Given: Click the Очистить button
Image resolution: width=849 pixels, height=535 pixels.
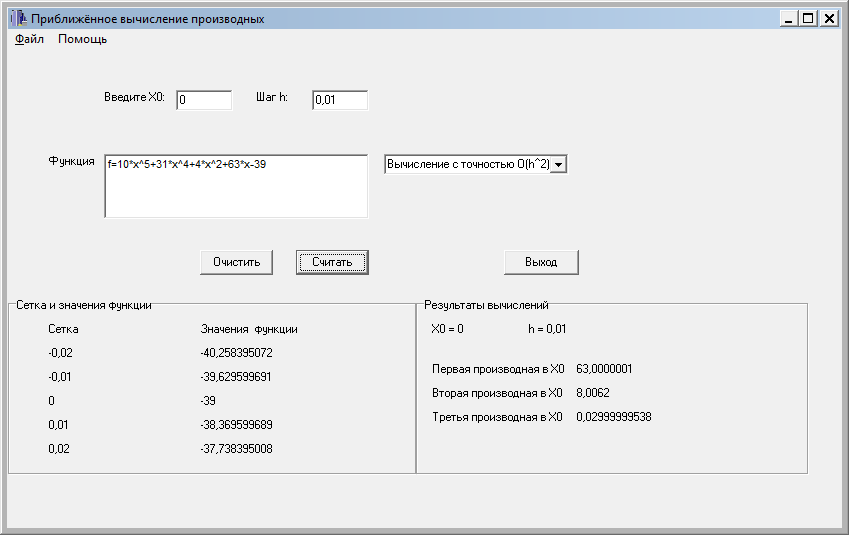Looking at the screenshot, I should [237, 262].
